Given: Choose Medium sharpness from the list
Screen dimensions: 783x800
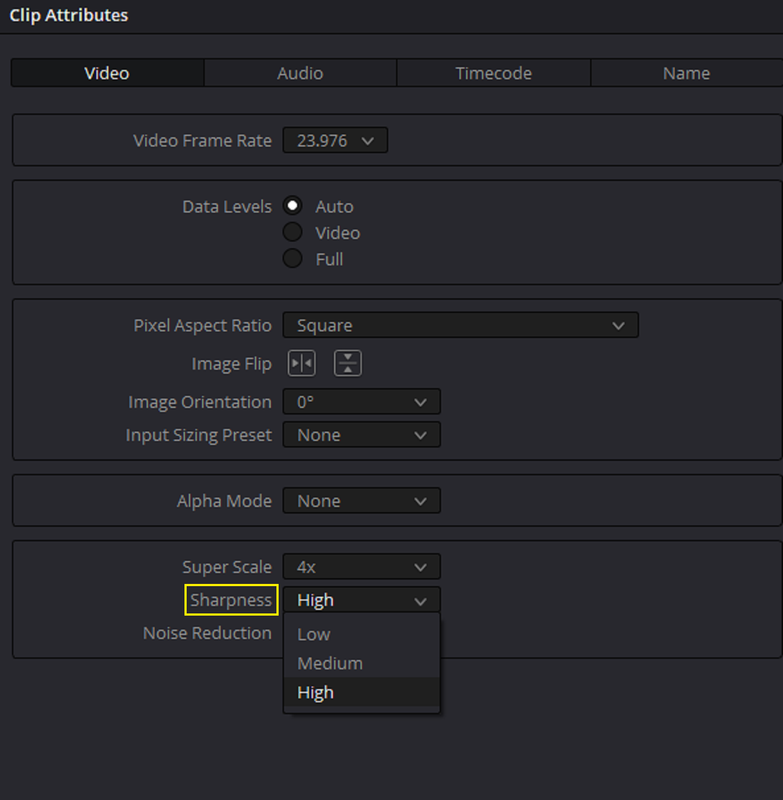Looking at the screenshot, I should (x=362, y=663).
